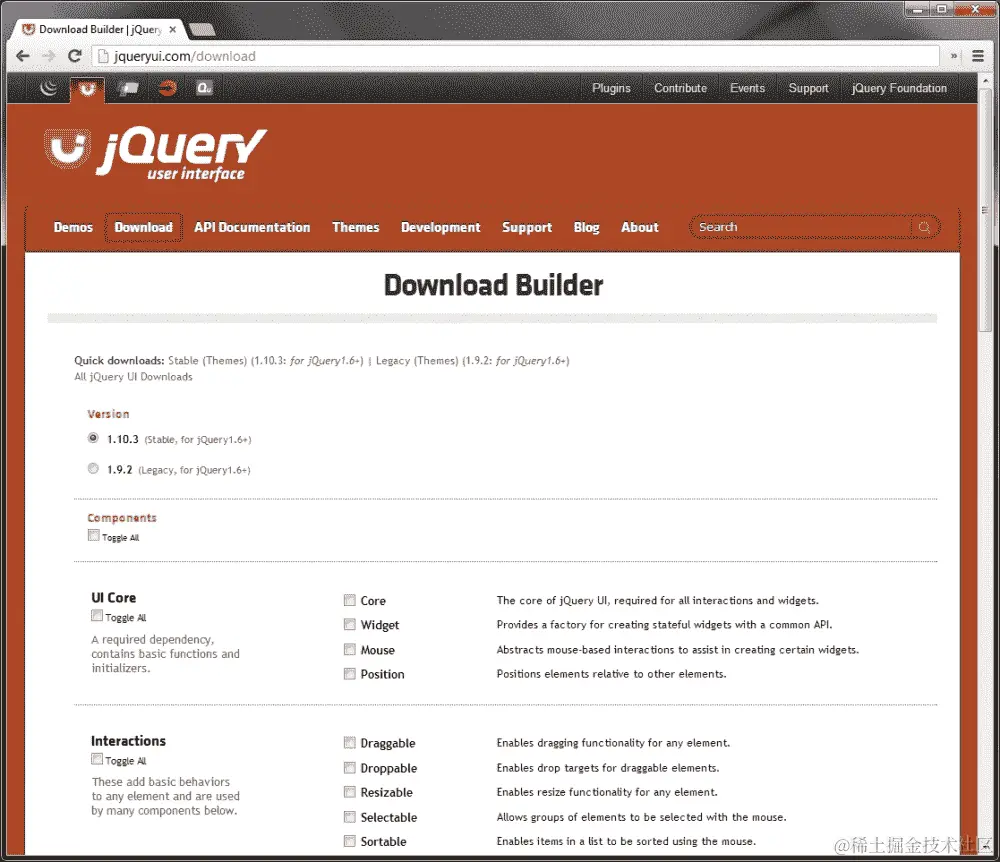The image size is (1000, 862).
Task: Click inside the Search input field
Action: (790, 227)
